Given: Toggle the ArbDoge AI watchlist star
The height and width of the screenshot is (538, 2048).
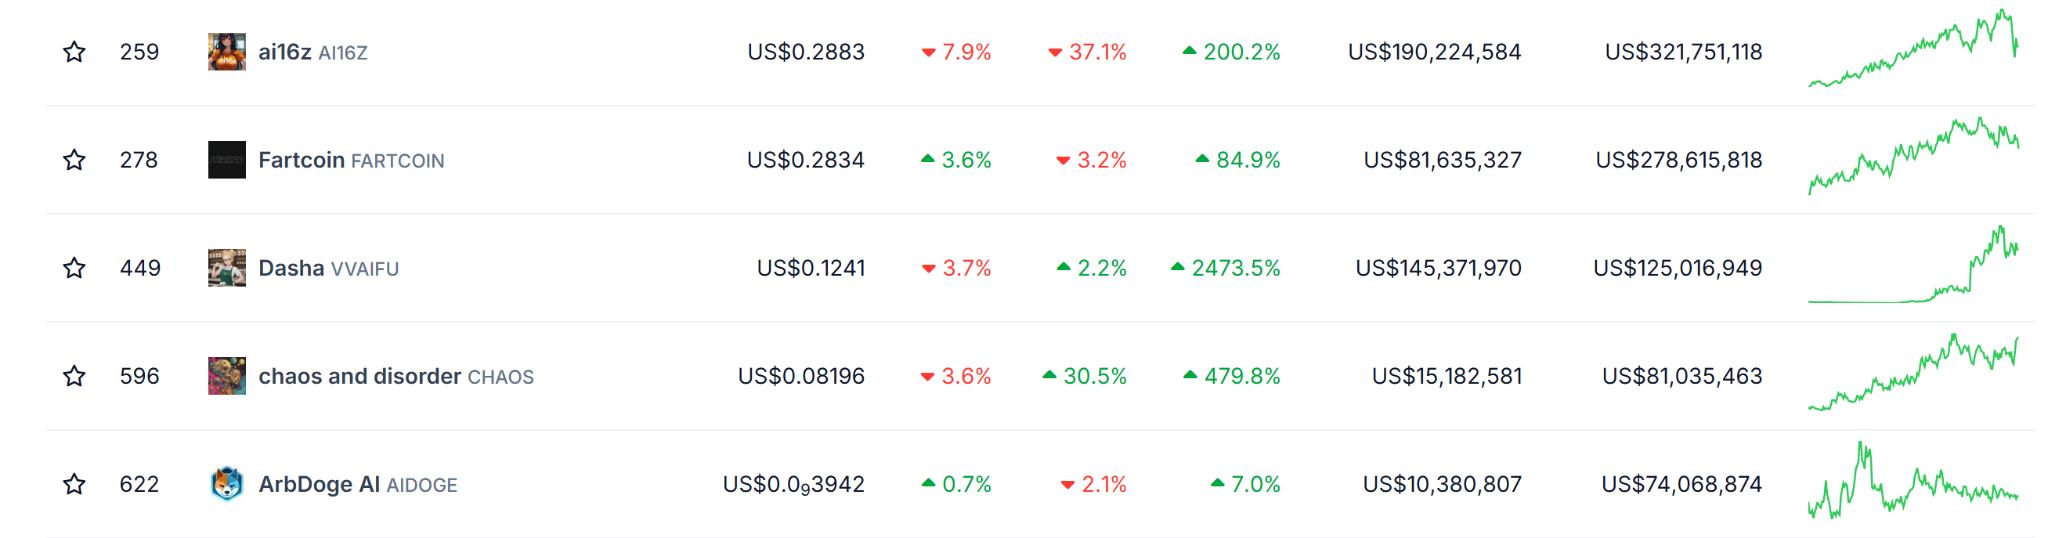Looking at the screenshot, I should pos(74,484).
